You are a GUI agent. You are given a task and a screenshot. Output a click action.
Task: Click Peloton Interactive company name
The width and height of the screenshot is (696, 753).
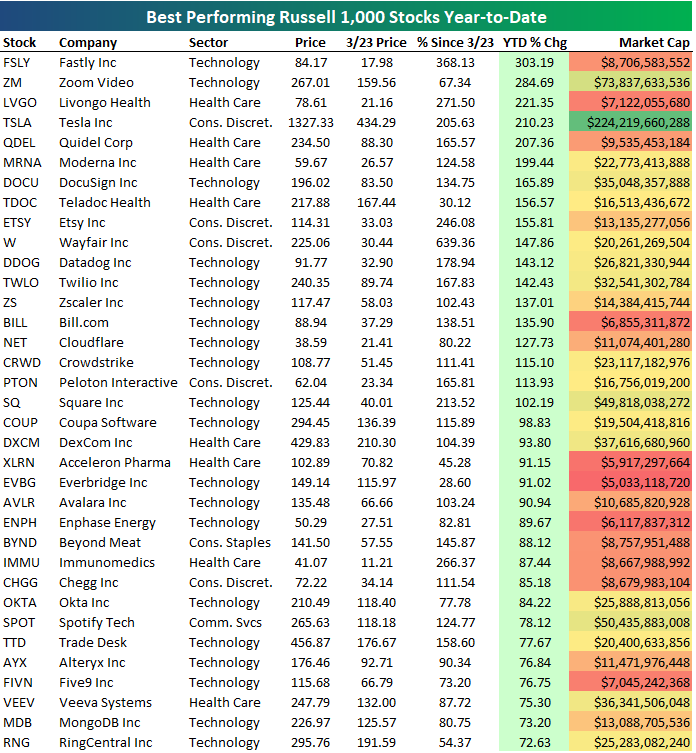pos(118,383)
